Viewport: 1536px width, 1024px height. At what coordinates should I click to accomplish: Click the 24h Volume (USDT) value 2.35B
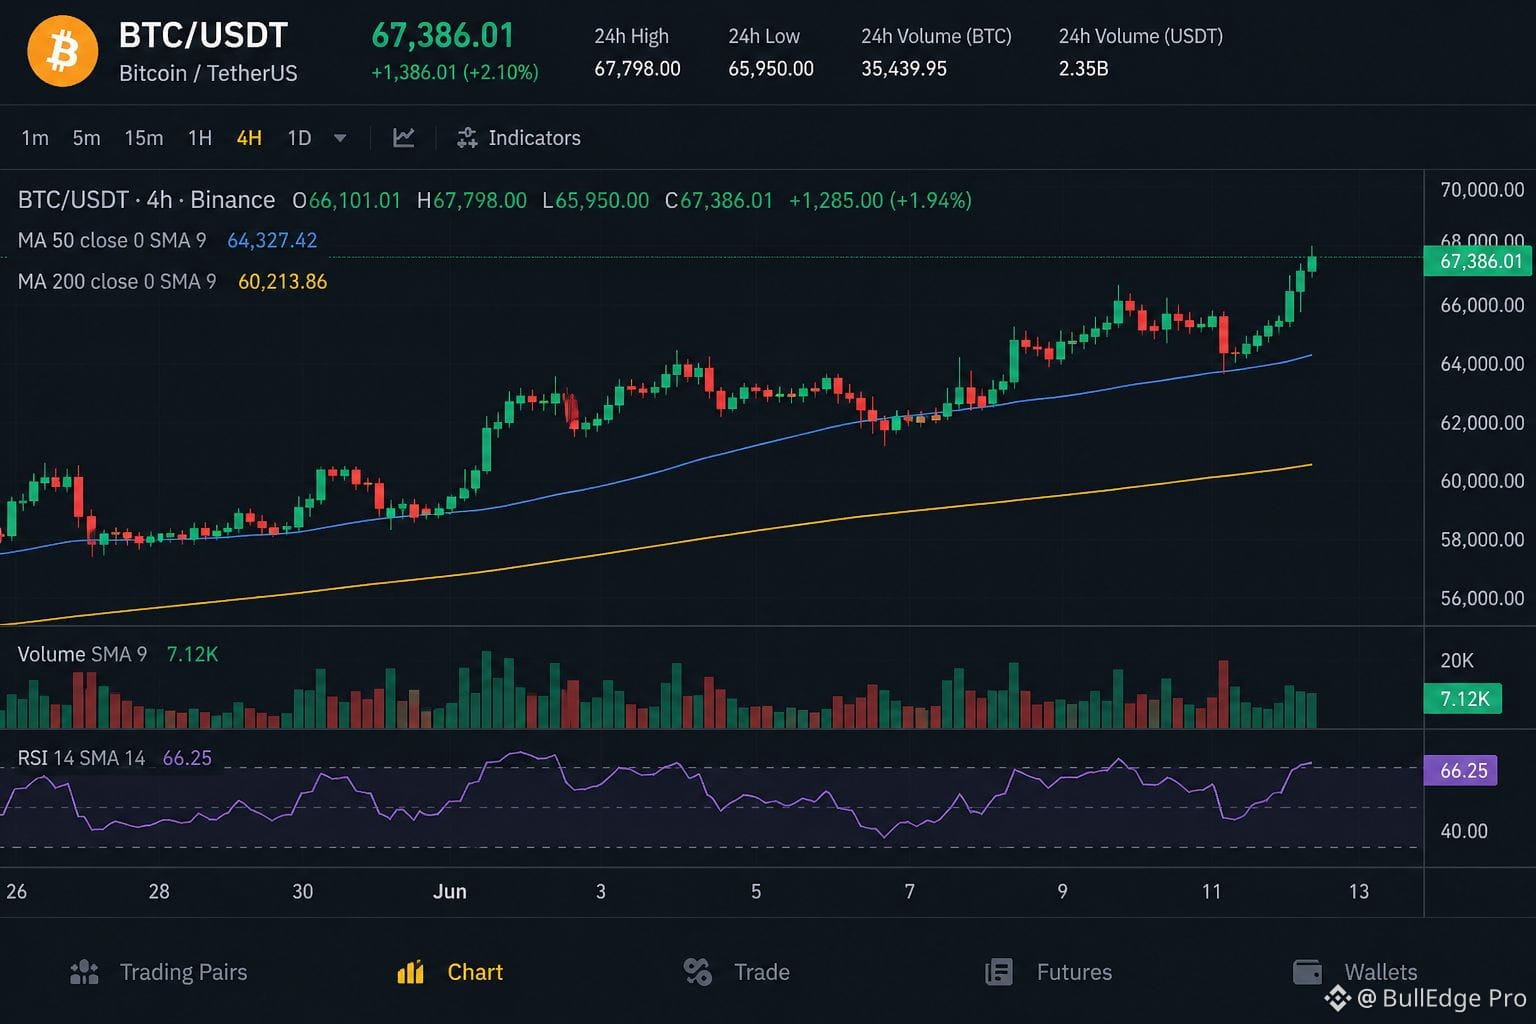(x=1083, y=69)
